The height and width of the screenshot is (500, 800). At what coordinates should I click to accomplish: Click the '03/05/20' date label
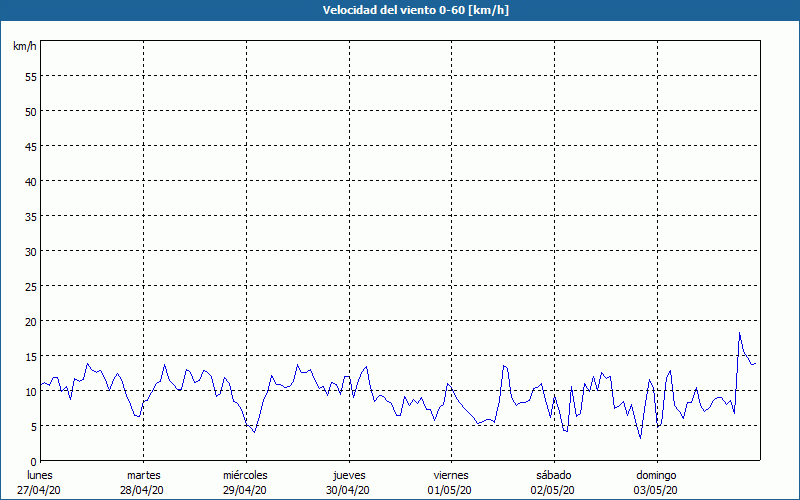(656, 490)
